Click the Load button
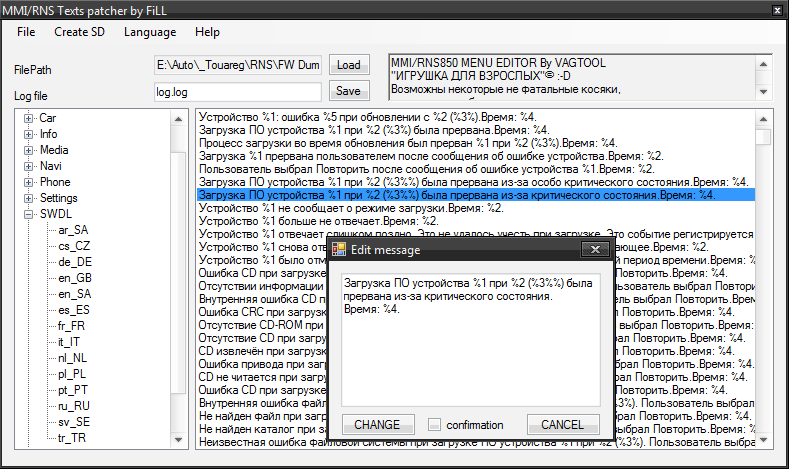The width and height of the screenshot is (789, 469). click(348, 65)
